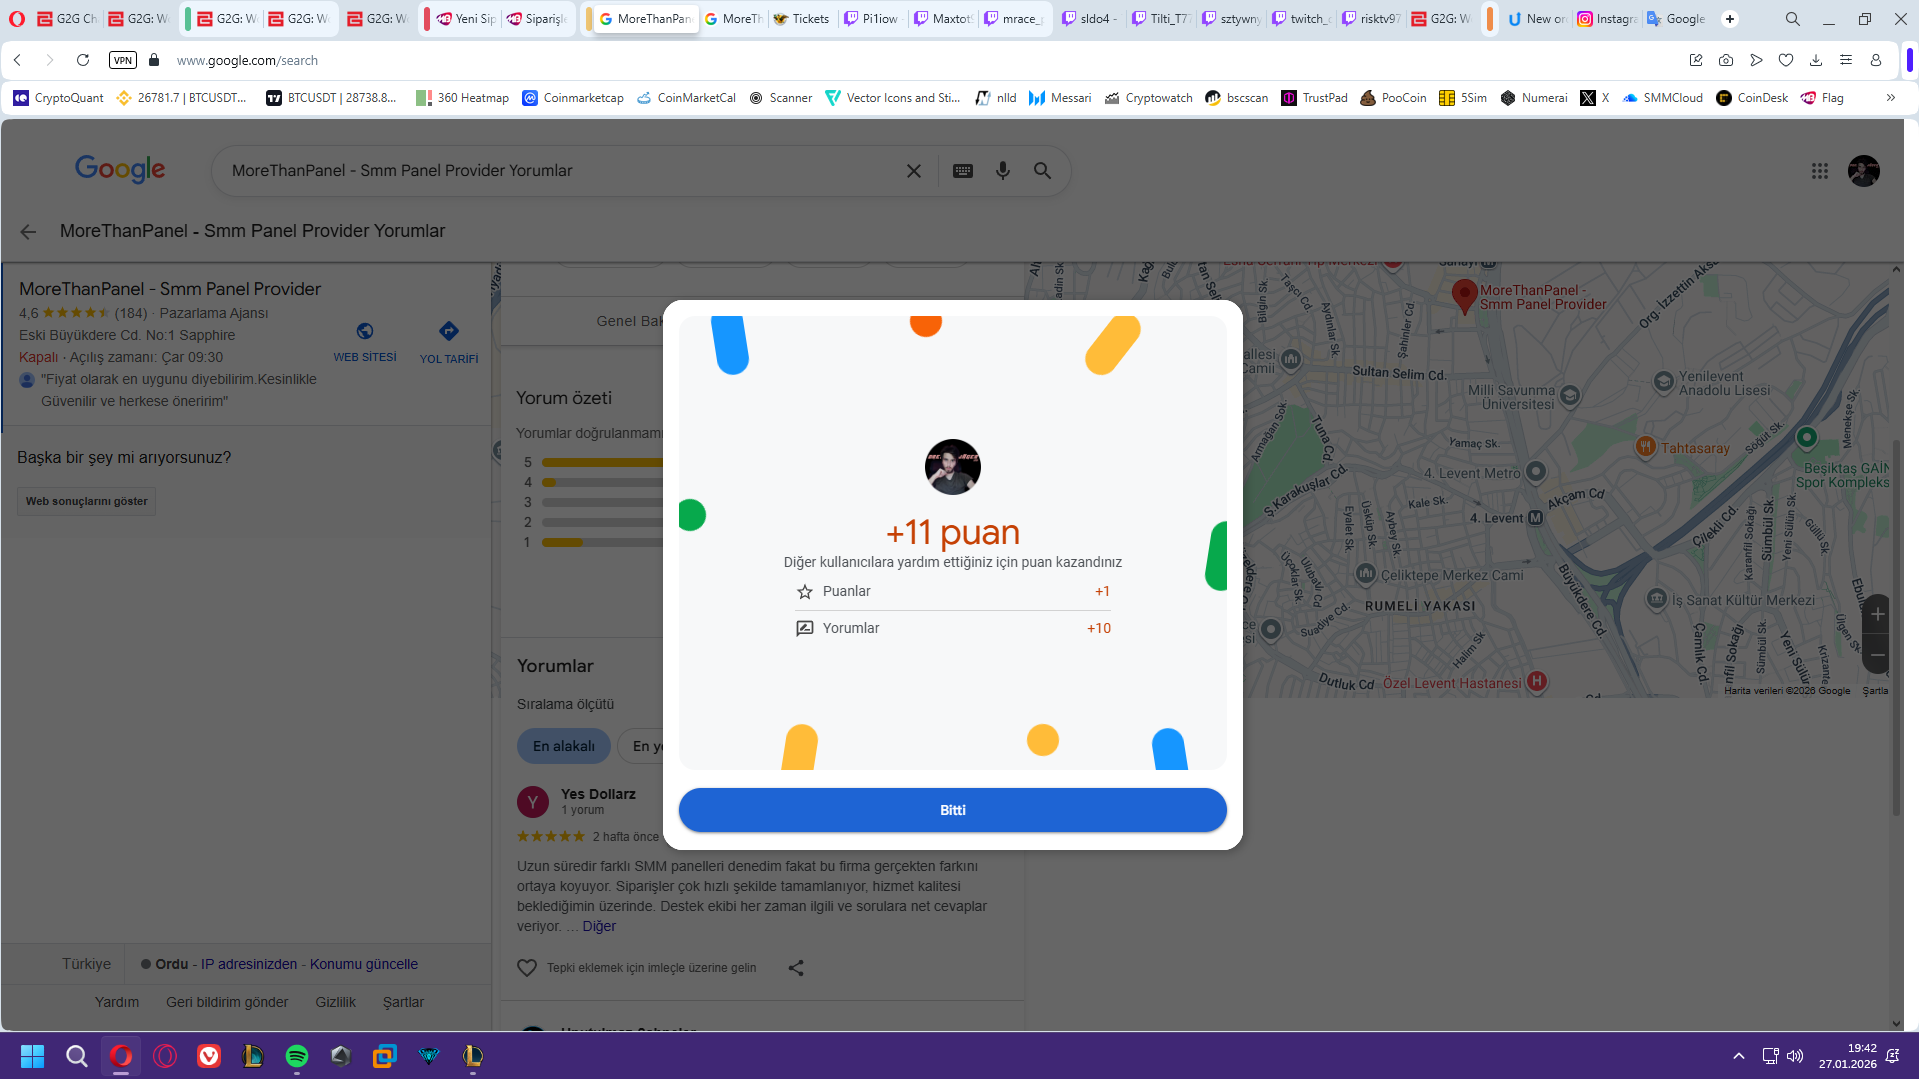Switch to Yeni Sipariş tab
Image resolution: width=1919 pixels, height=1079 pixels.
[466, 19]
